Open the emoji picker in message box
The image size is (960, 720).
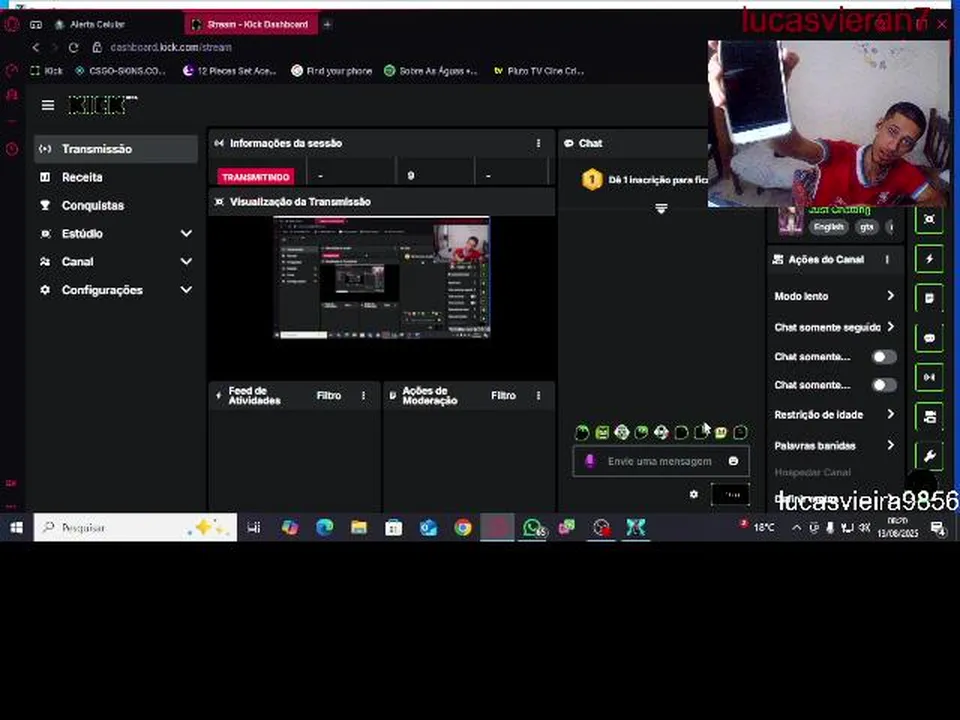click(733, 461)
